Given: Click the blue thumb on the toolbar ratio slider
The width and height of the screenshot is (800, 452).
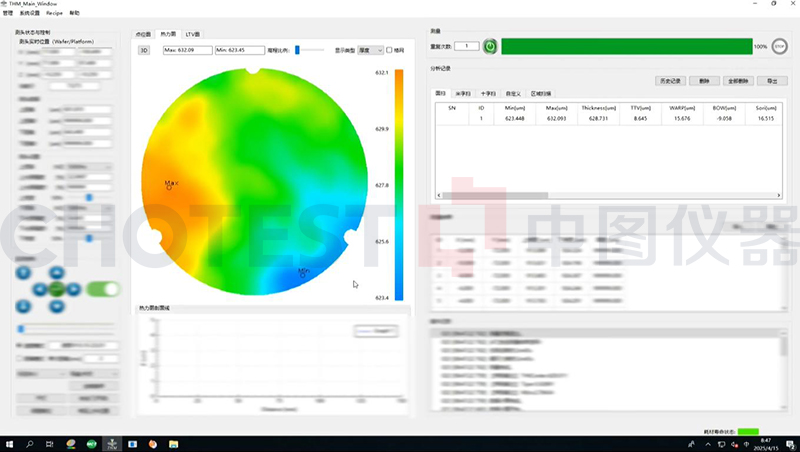Looking at the screenshot, I should coord(297,50).
